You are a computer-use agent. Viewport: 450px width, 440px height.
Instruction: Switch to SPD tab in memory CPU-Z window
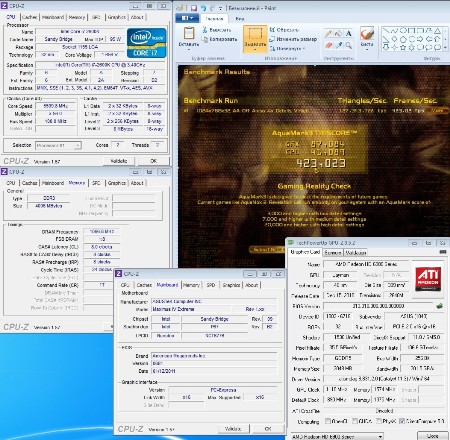(x=96, y=183)
